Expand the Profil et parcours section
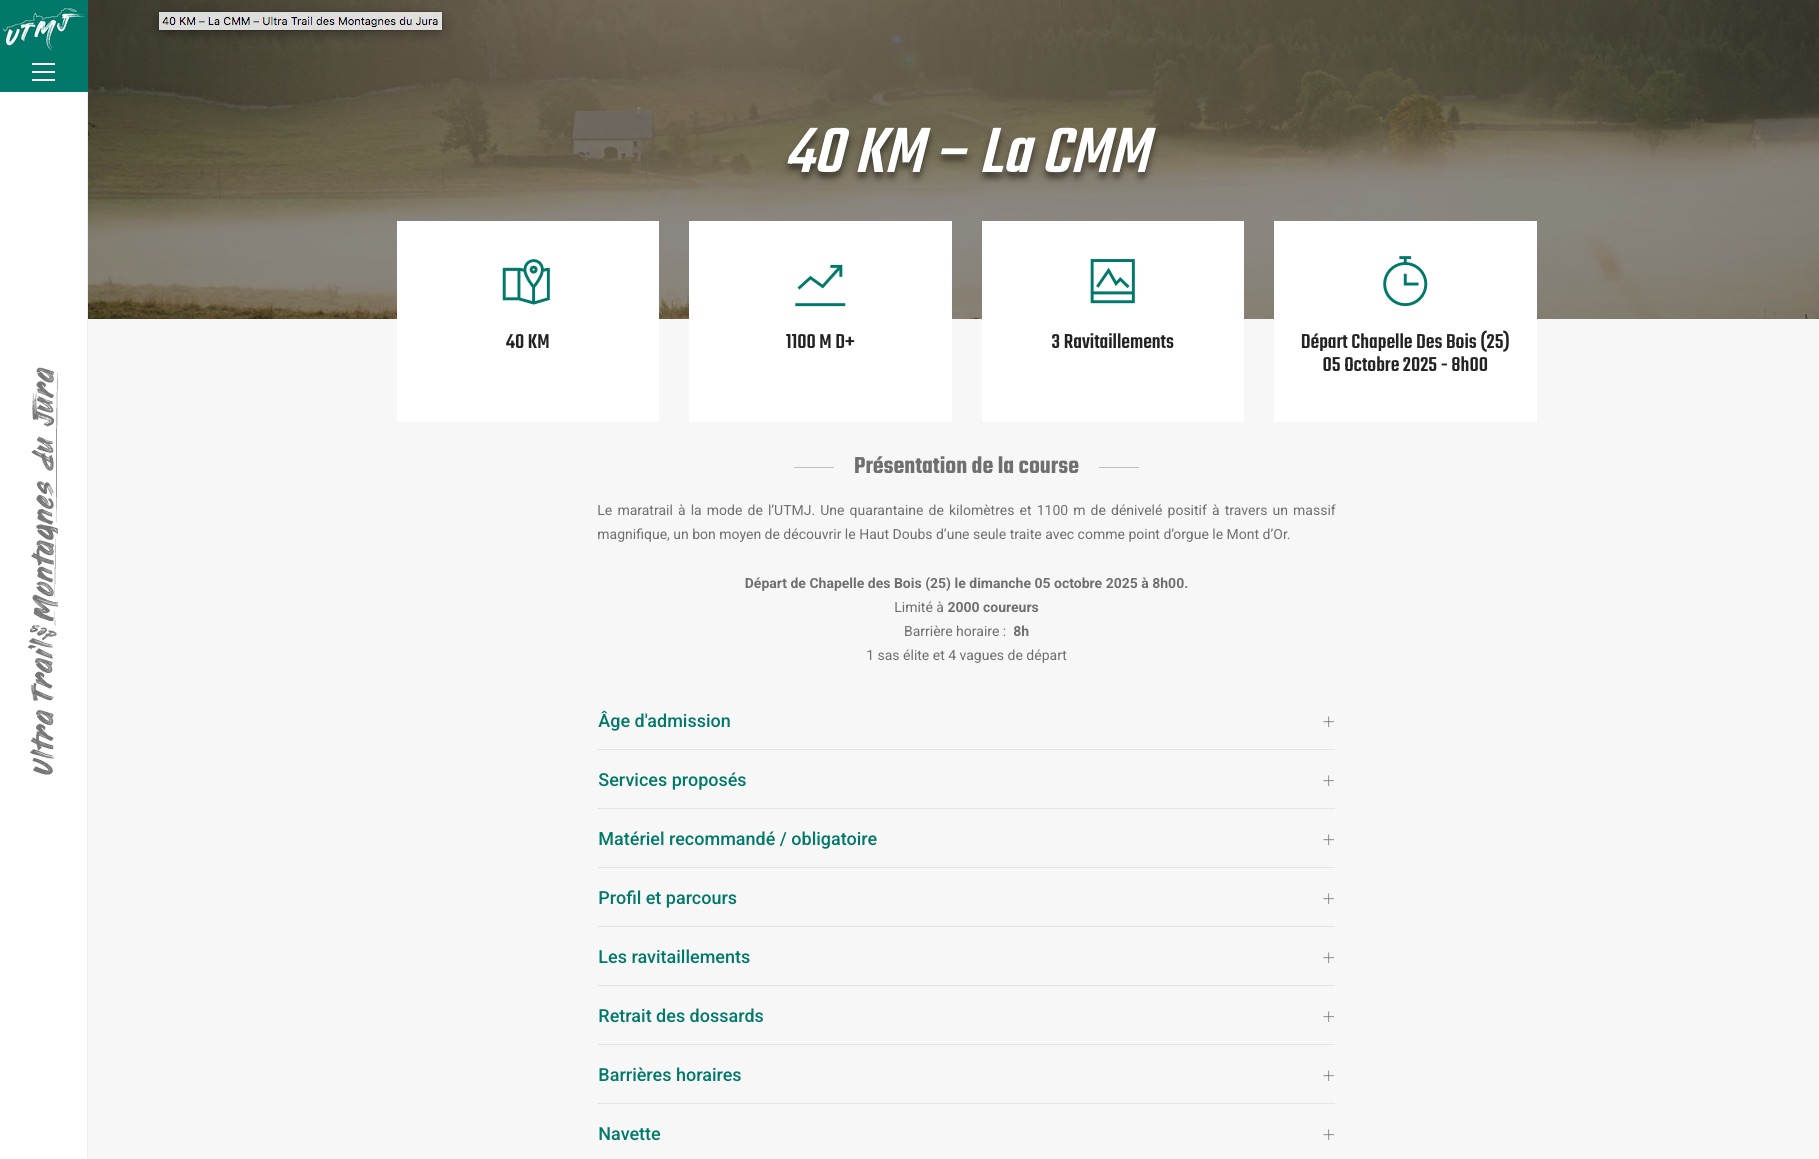Image resolution: width=1819 pixels, height=1159 pixels. tap(667, 898)
